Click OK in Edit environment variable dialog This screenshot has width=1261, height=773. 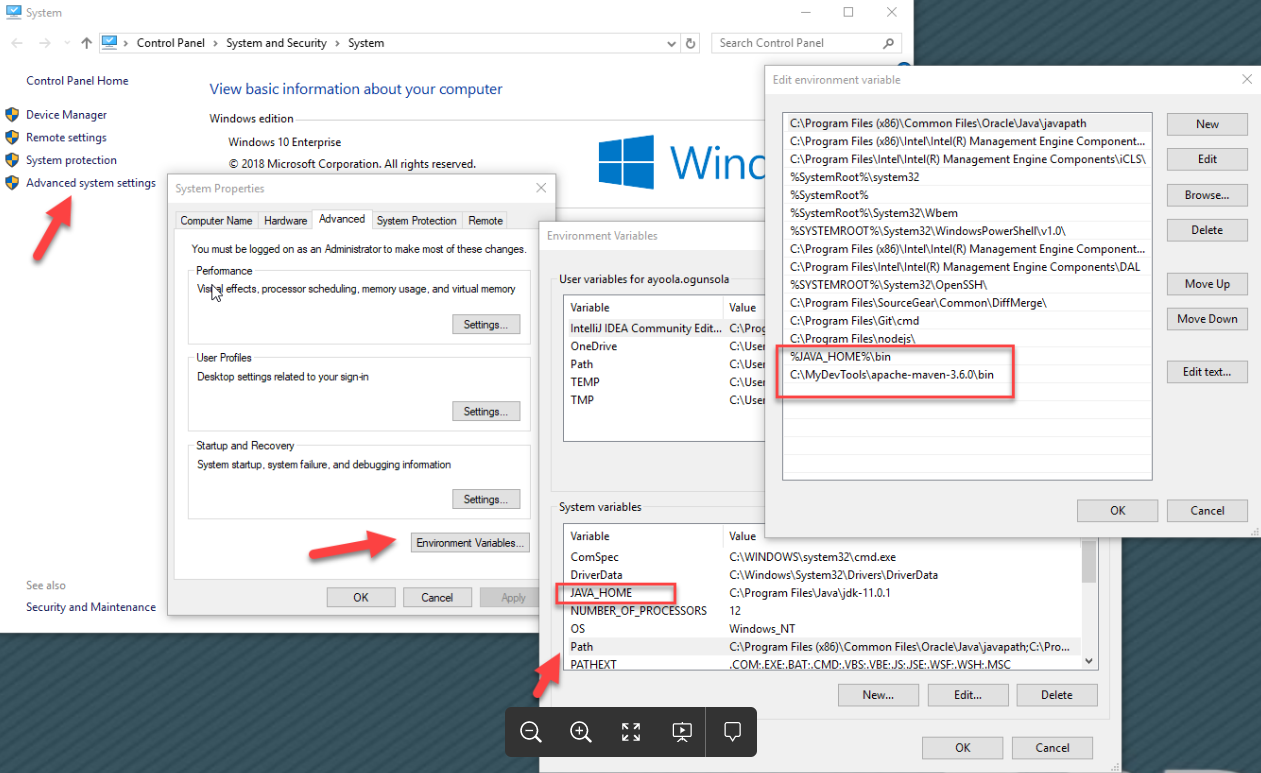pyautogui.click(x=1118, y=510)
